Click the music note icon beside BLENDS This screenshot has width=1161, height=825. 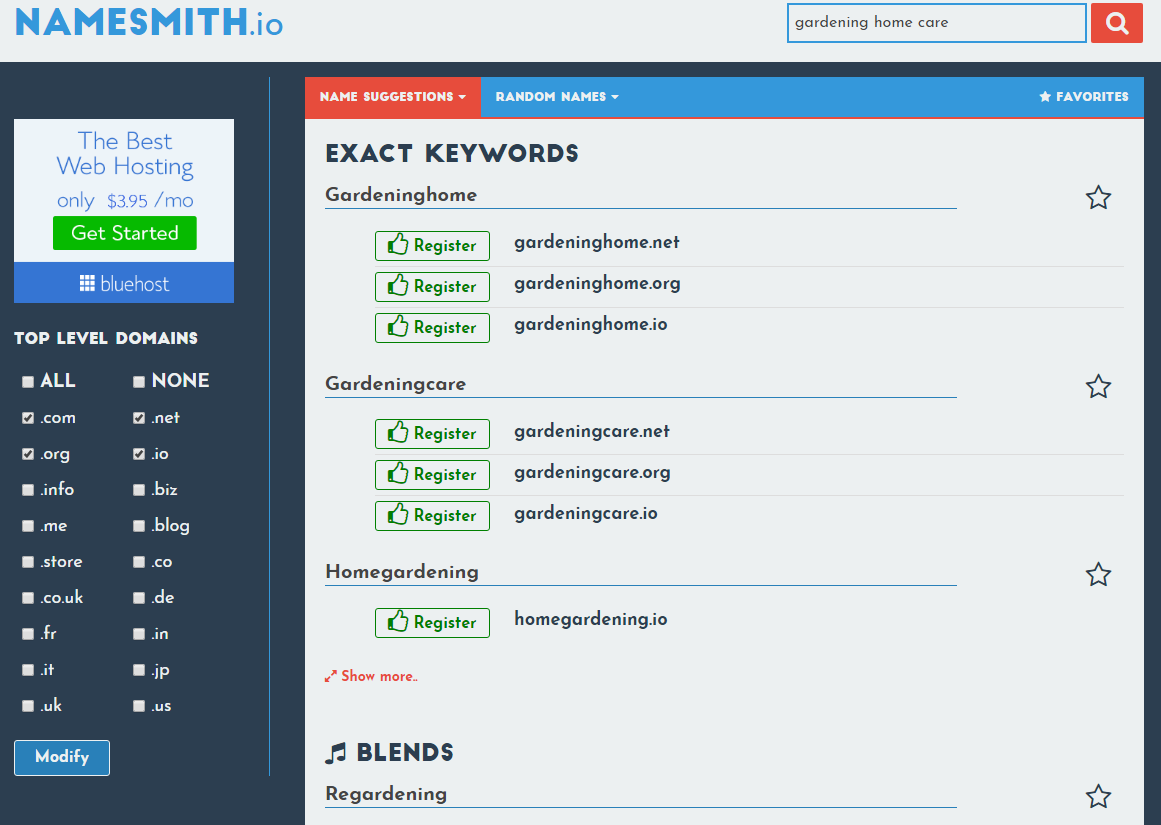click(x=334, y=752)
